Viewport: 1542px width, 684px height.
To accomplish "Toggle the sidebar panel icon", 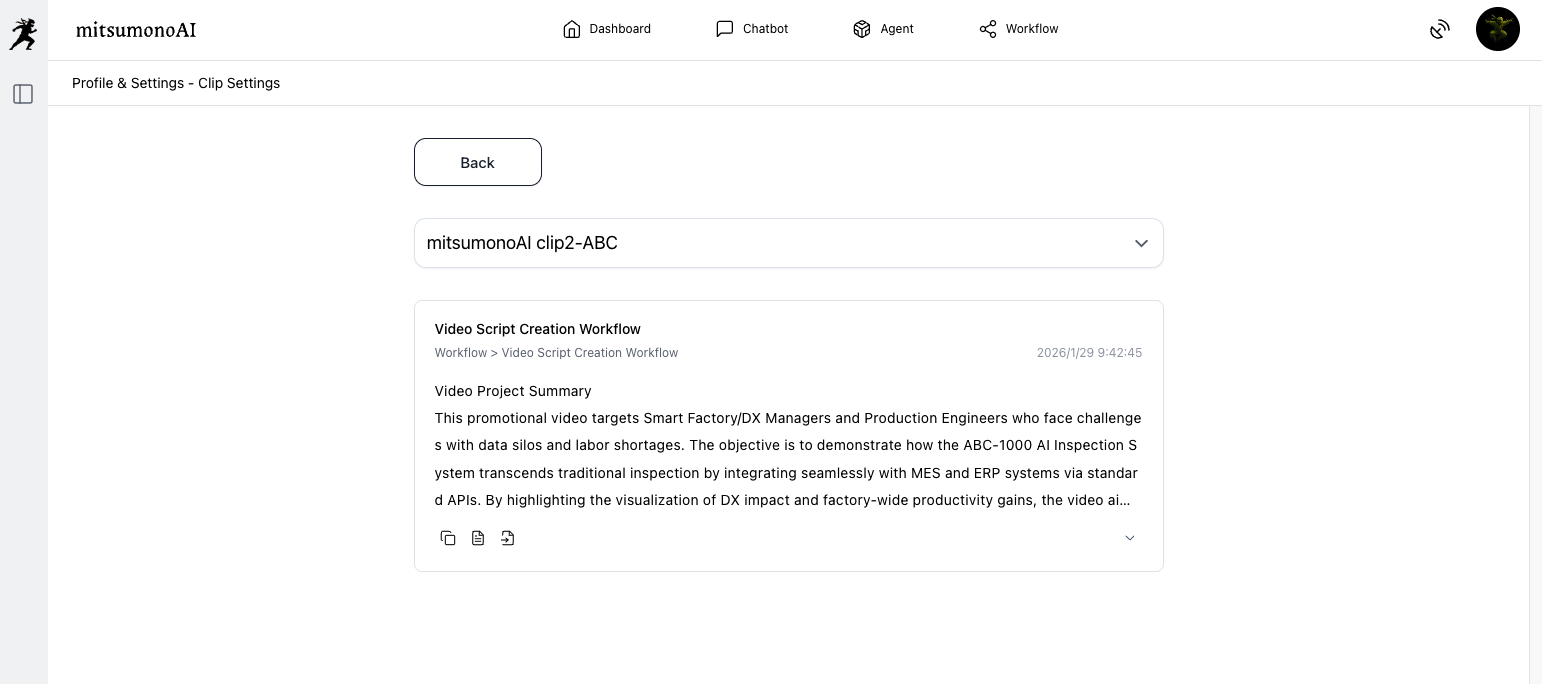I will 23,94.
